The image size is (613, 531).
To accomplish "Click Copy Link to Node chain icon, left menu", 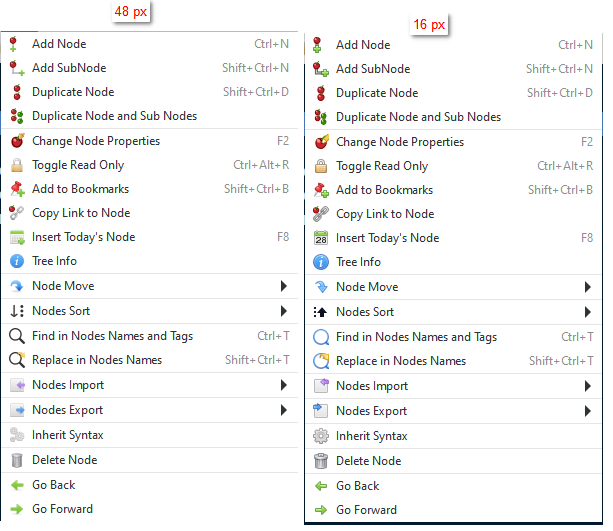I will 16,213.
